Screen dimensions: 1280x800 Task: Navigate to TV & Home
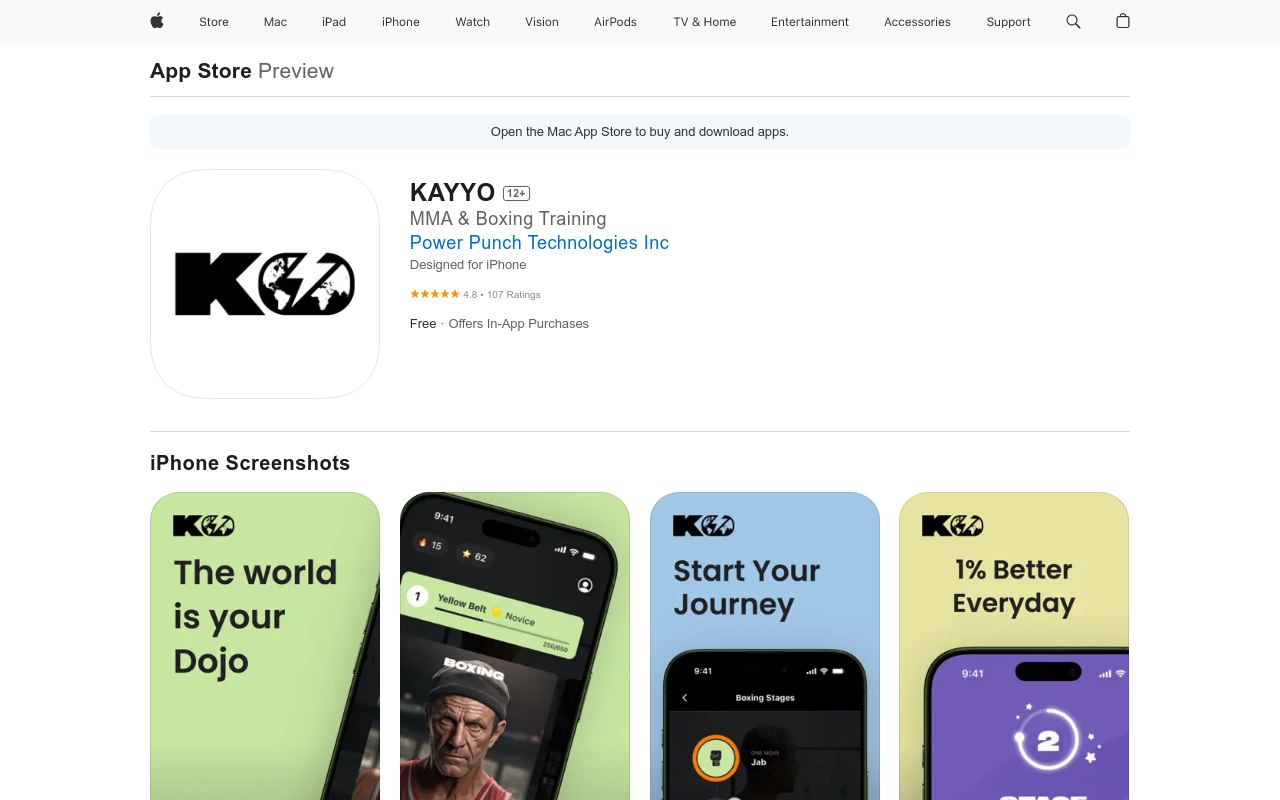[705, 22]
